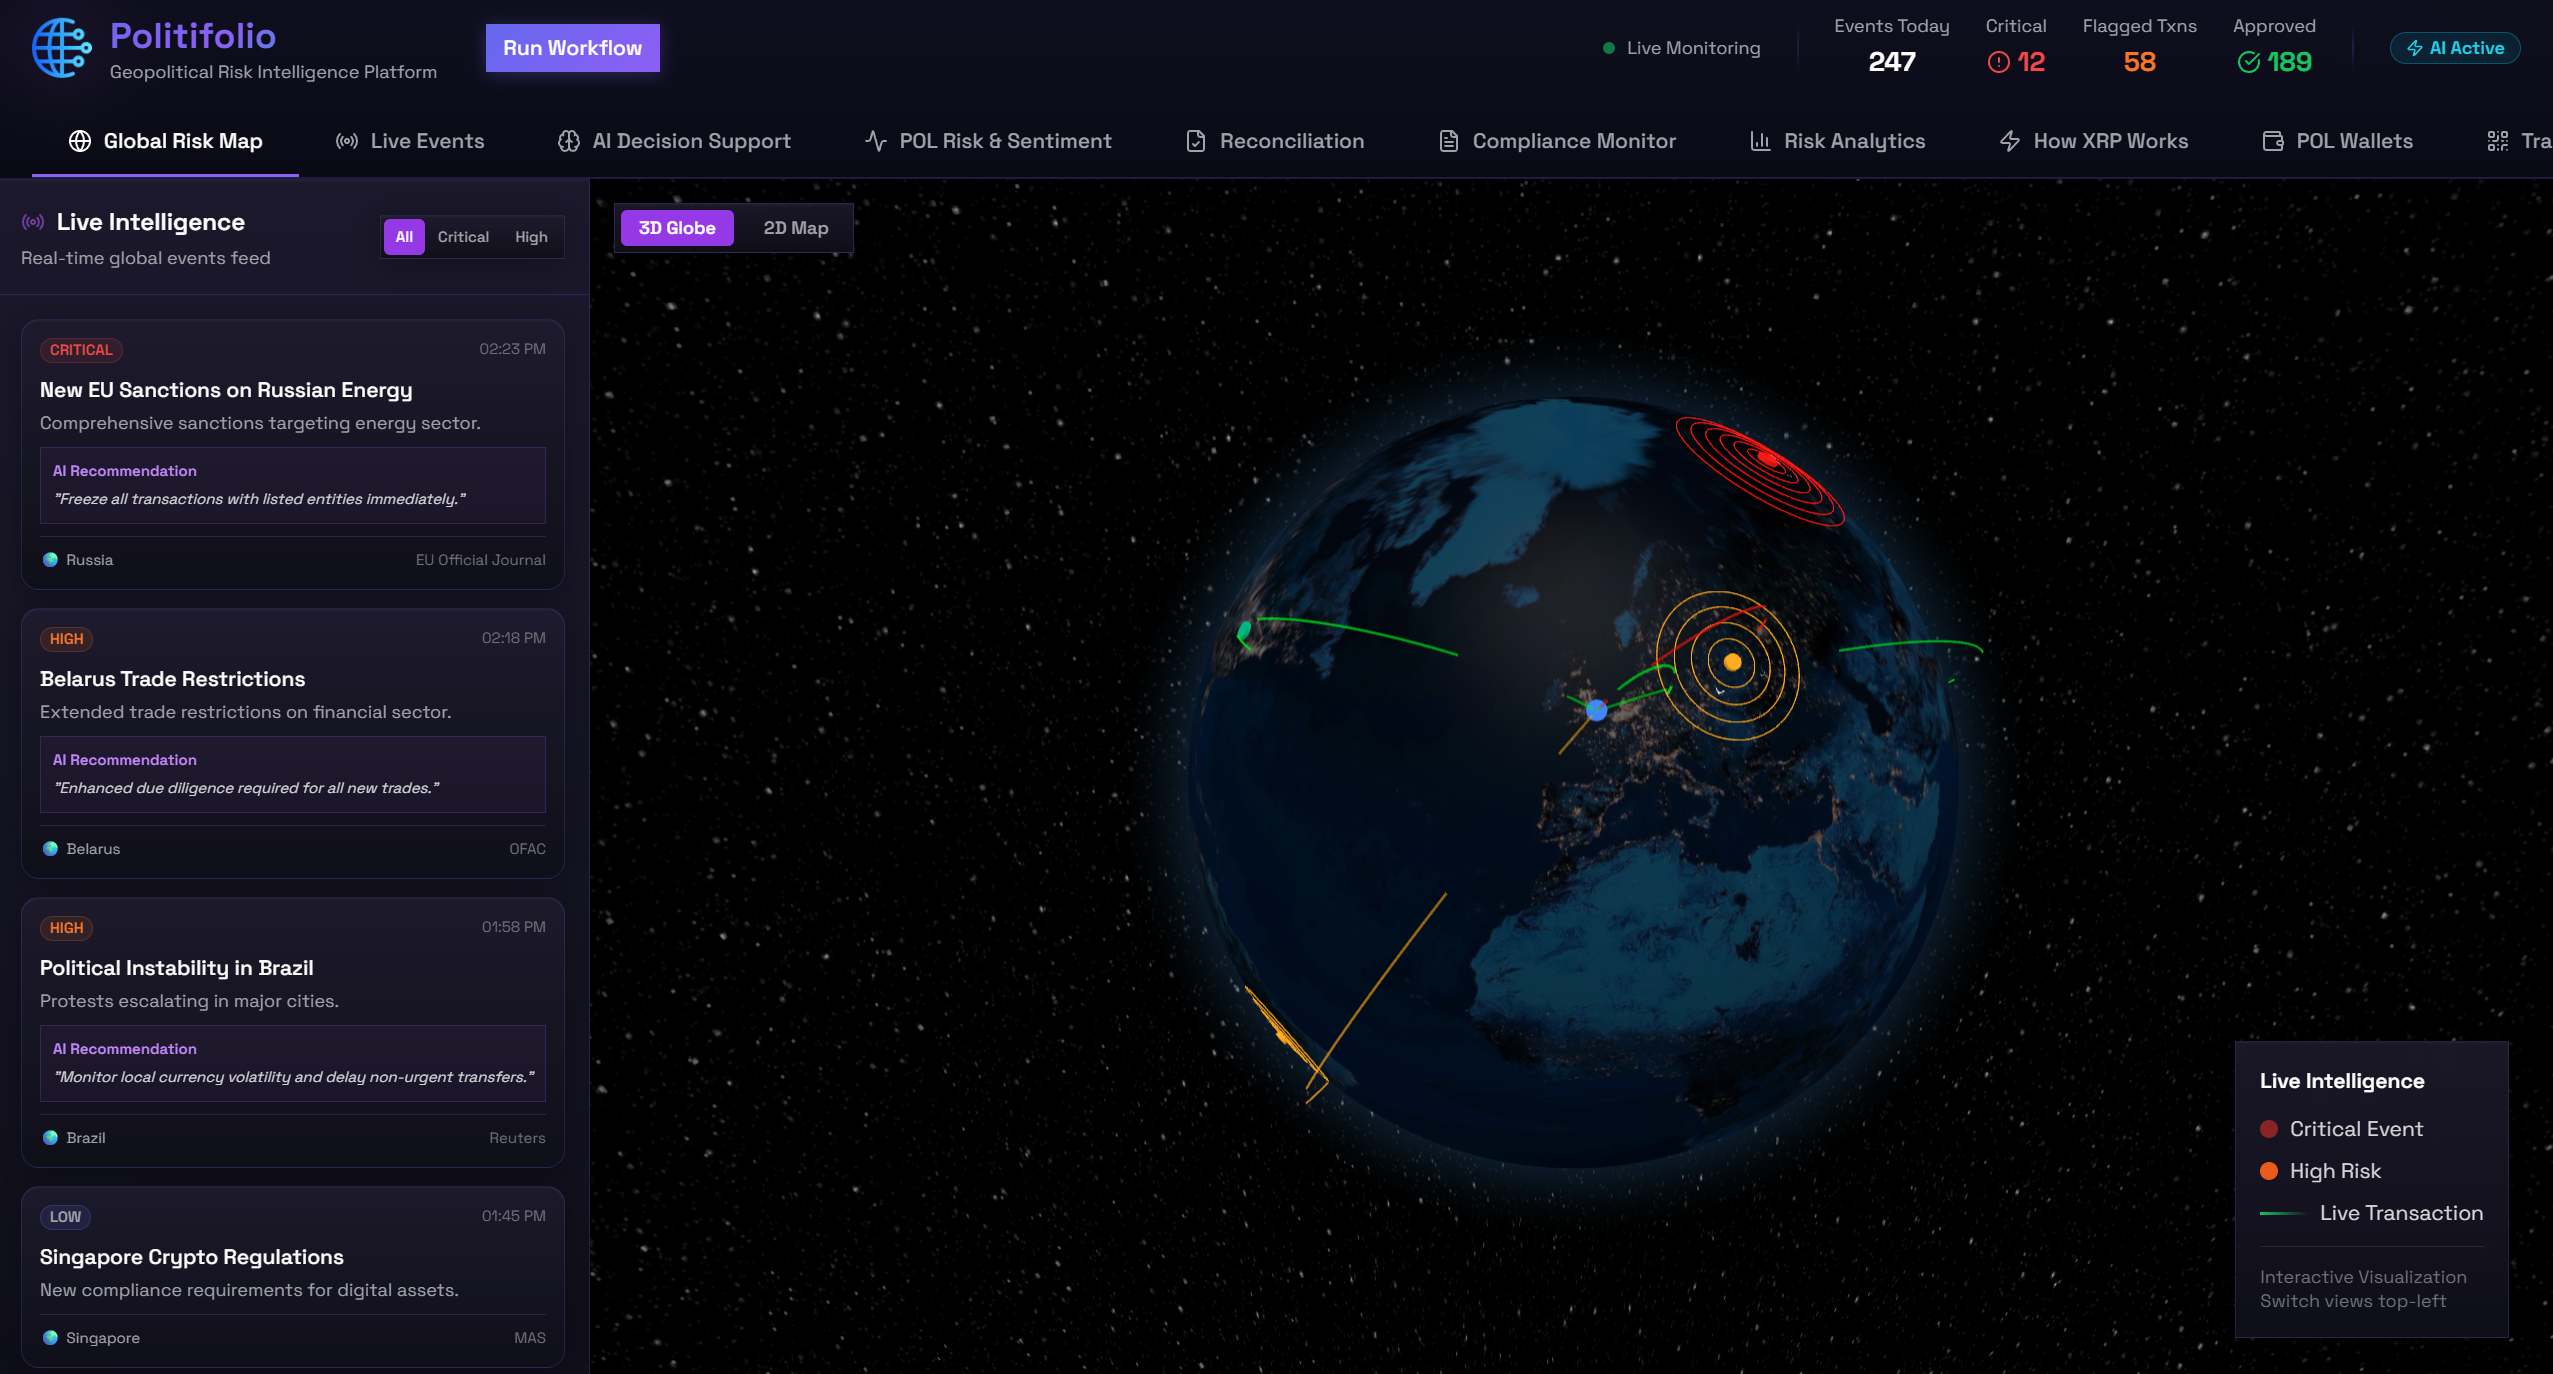Show All events in feed
Screen dimensions: 2553x1374
pyautogui.click(x=404, y=237)
